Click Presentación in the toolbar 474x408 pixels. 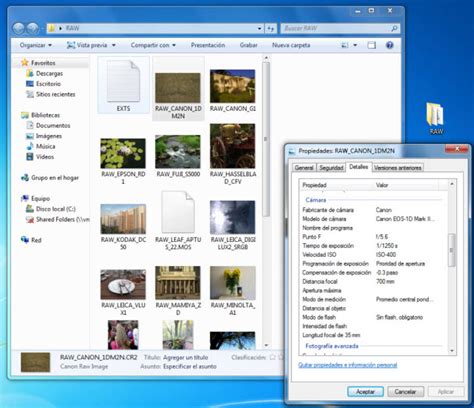pyautogui.click(x=208, y=45)
